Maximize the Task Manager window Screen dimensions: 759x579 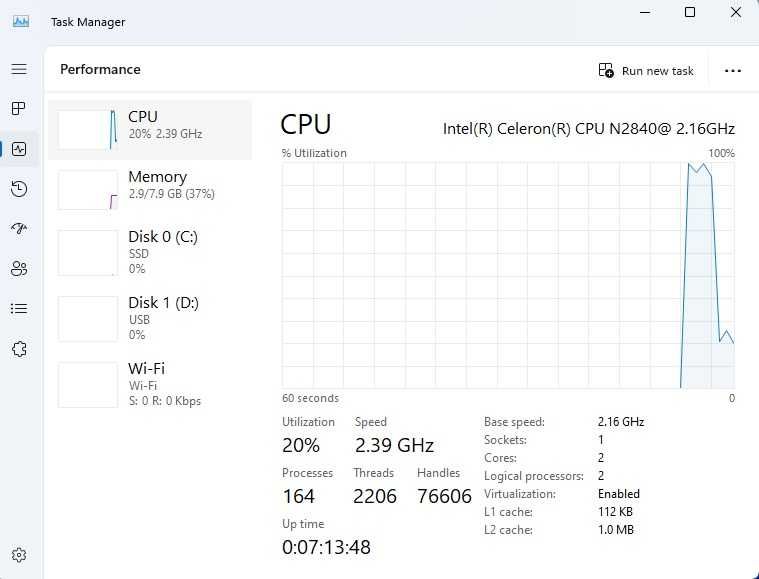pos(690,12)
